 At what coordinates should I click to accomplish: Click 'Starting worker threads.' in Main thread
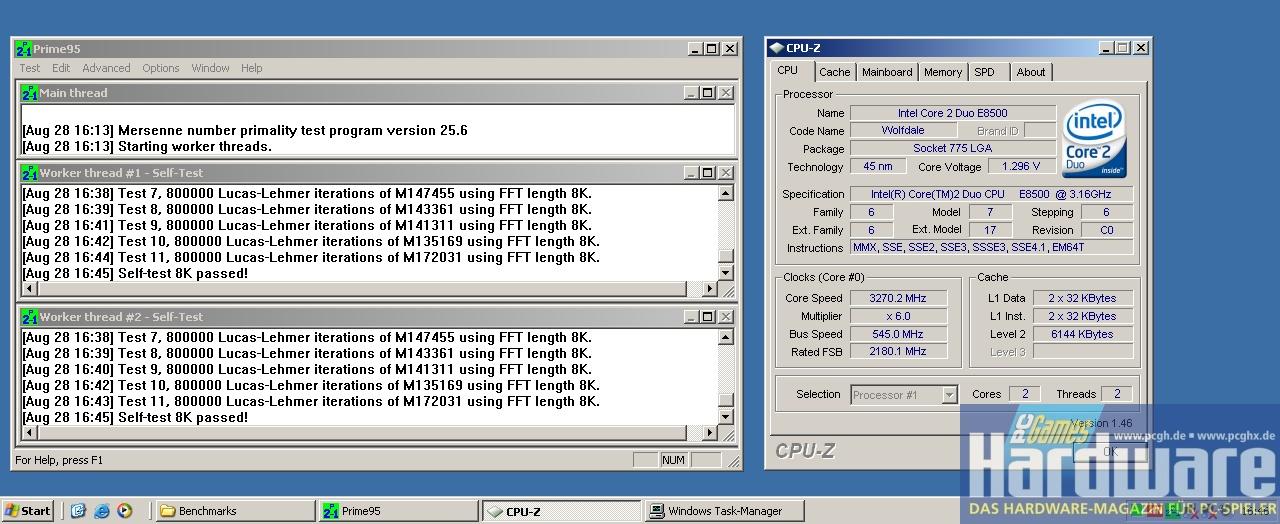point(195,146)
